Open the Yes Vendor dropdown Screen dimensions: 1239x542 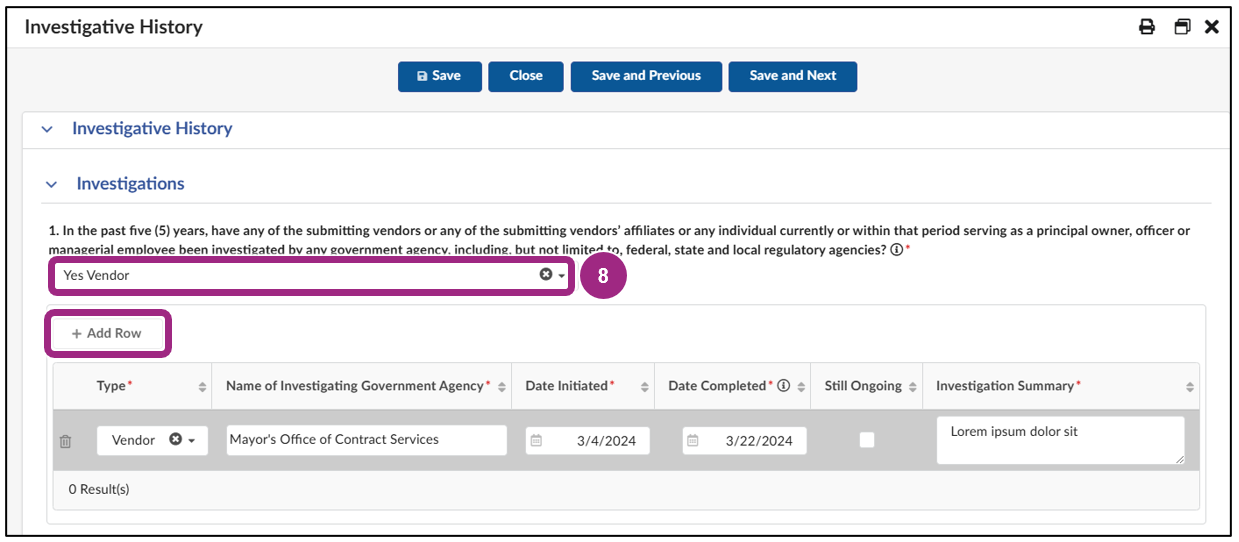(562, 276)
